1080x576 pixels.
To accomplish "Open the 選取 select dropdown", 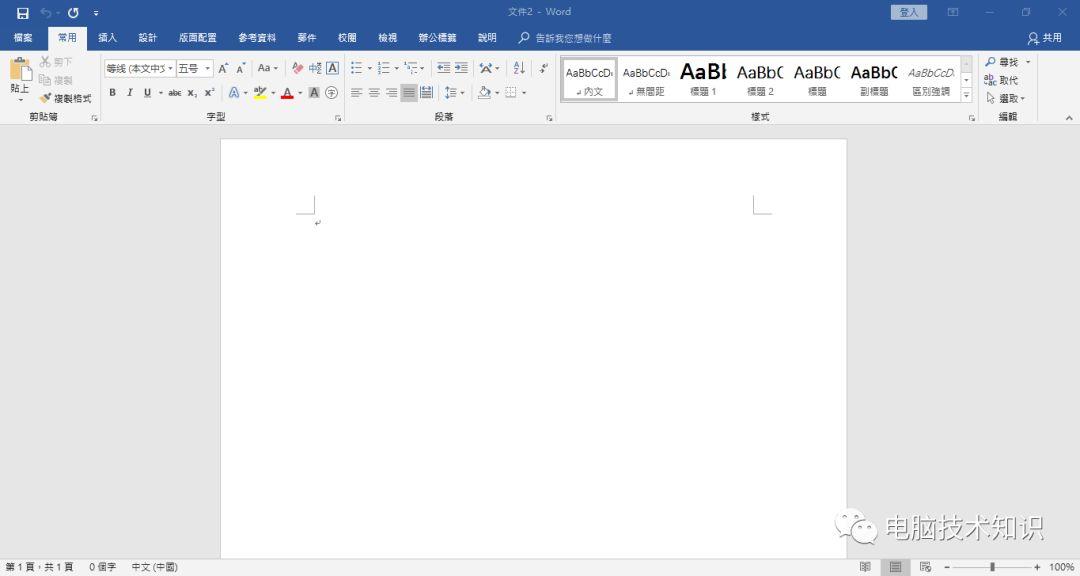I will [1006, 99].
